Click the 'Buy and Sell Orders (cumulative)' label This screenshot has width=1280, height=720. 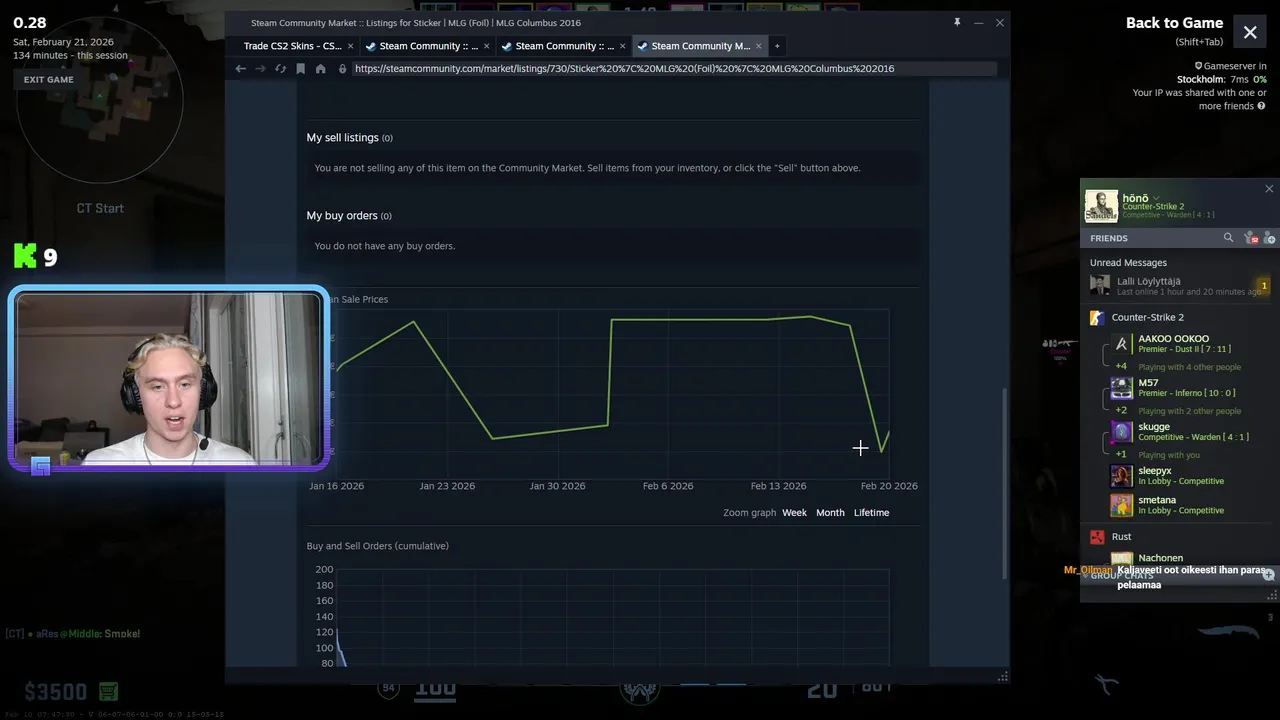[377, 546]
